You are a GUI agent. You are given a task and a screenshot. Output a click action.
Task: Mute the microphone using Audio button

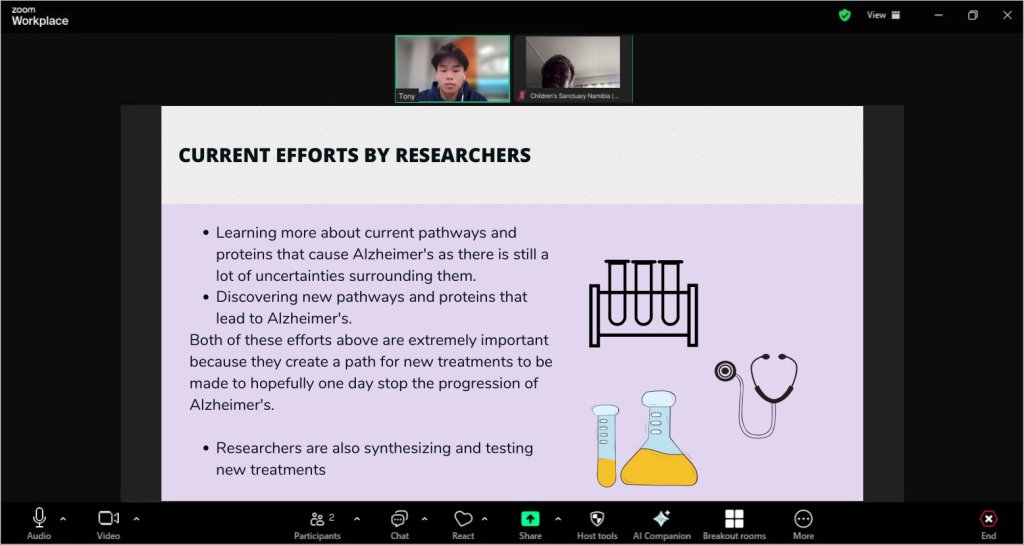pos(39,524)
